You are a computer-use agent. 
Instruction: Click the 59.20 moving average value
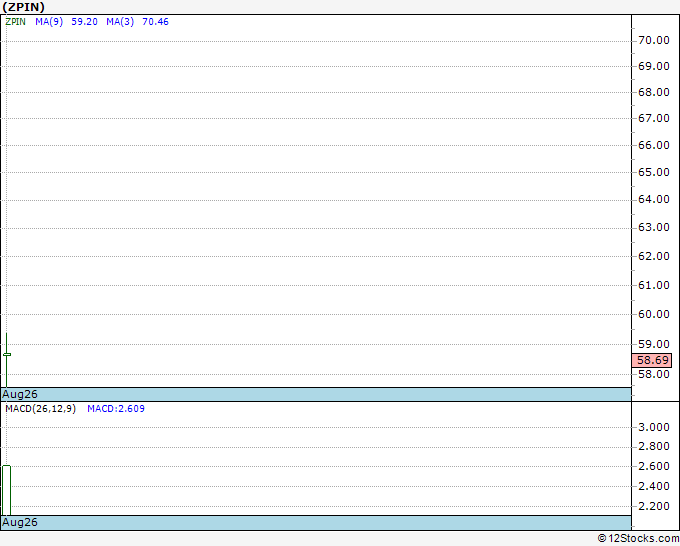click(85, 22)
